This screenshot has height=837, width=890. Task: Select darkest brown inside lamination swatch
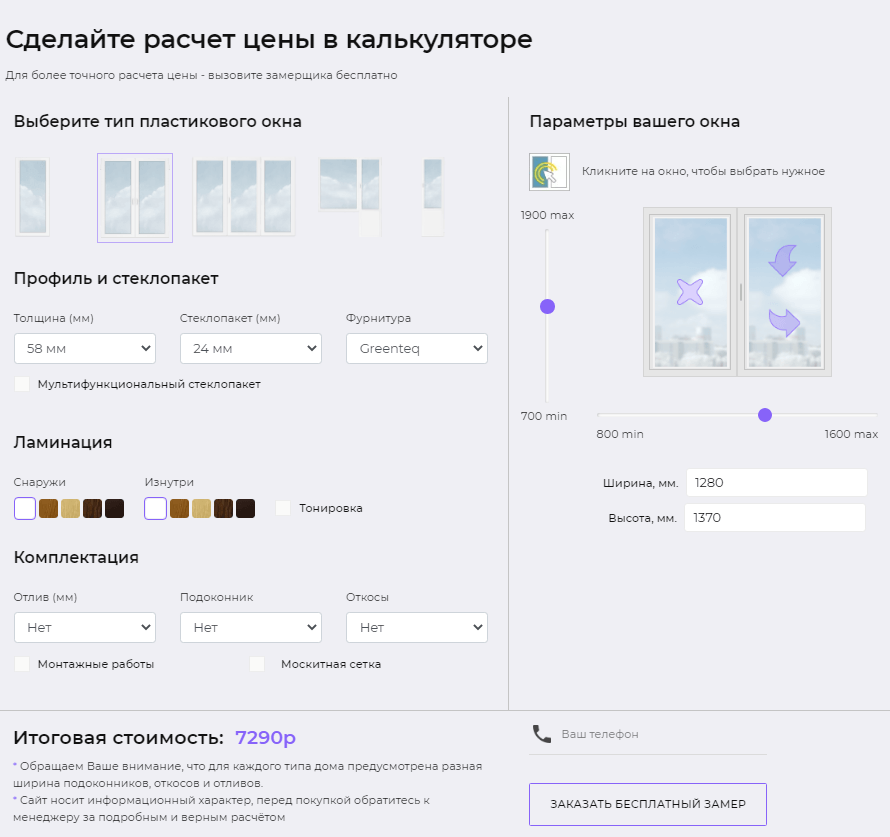pyautogui.click(x=245, y=508)
